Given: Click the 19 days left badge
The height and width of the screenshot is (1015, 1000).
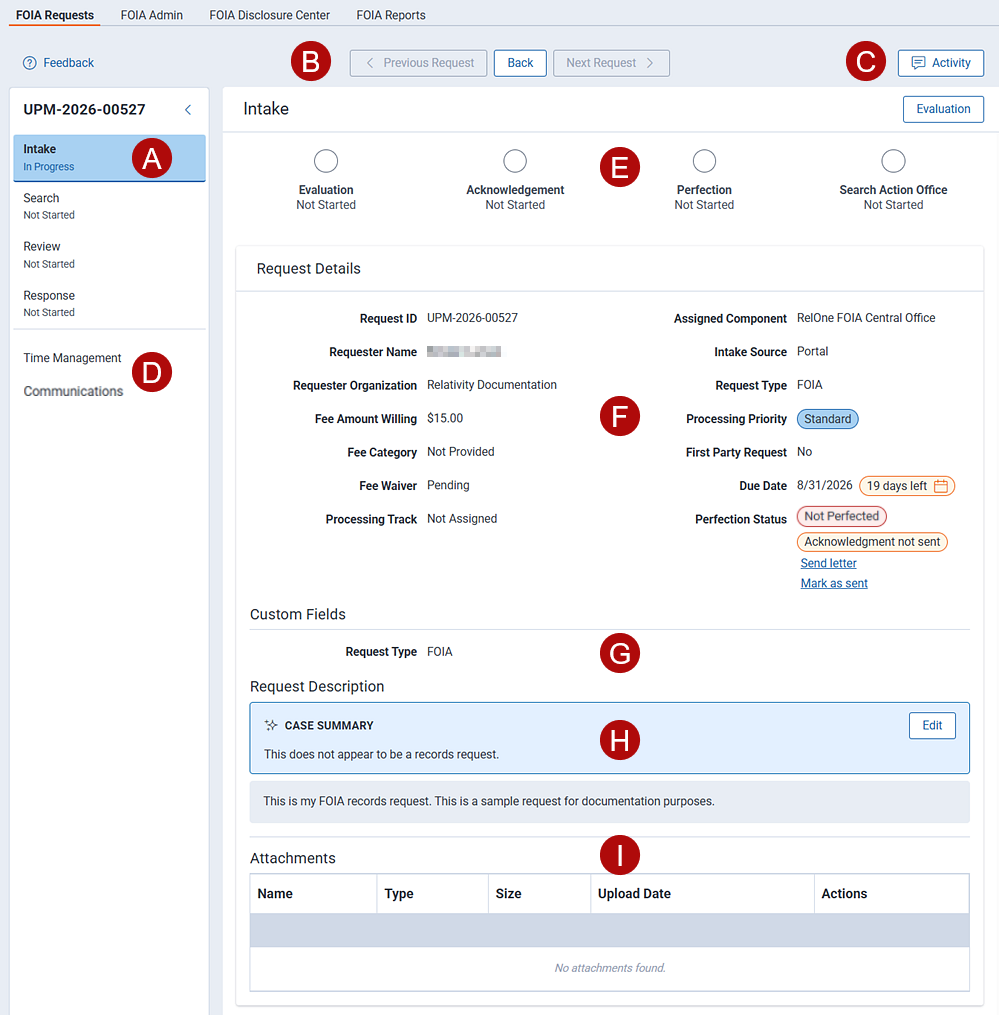Looking at the screenshot, I should coord(907,486).
